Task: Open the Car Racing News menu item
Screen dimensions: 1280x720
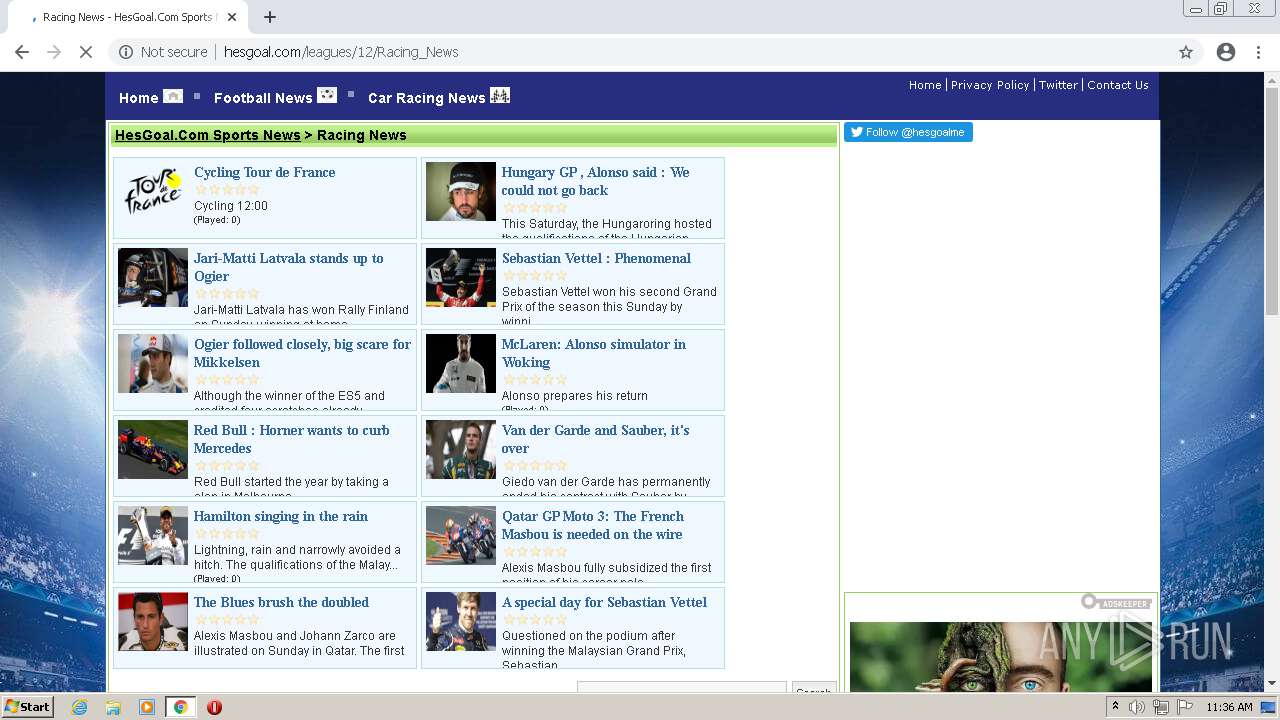Action: [426, 98]
